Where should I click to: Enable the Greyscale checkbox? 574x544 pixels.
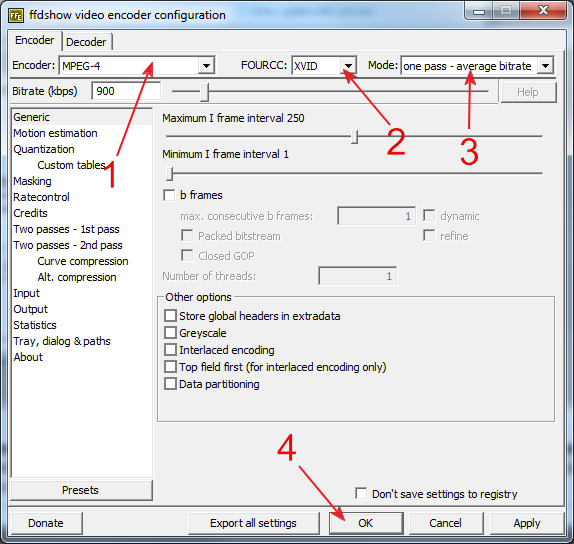point(170,333)
